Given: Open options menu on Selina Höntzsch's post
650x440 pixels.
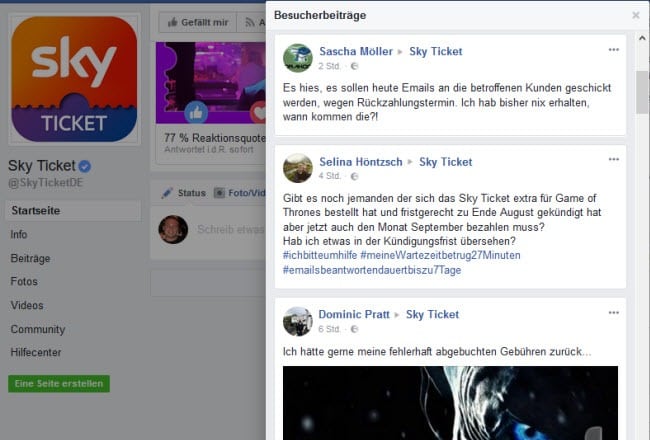Looking at the screenshot, I should [614, 160].
